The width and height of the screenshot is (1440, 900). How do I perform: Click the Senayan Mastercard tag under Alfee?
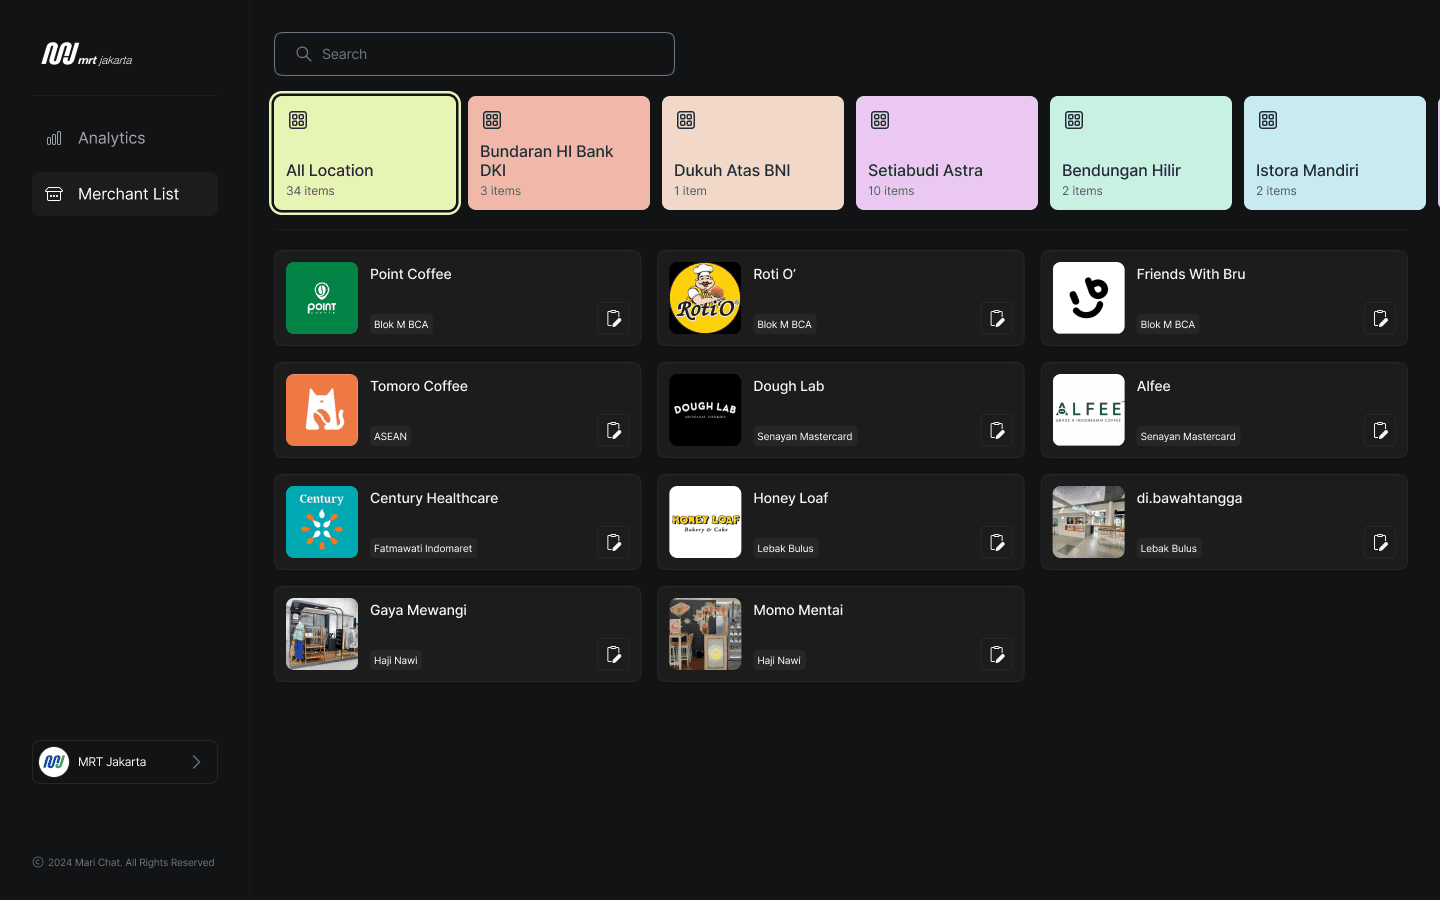click(1188, 436)
